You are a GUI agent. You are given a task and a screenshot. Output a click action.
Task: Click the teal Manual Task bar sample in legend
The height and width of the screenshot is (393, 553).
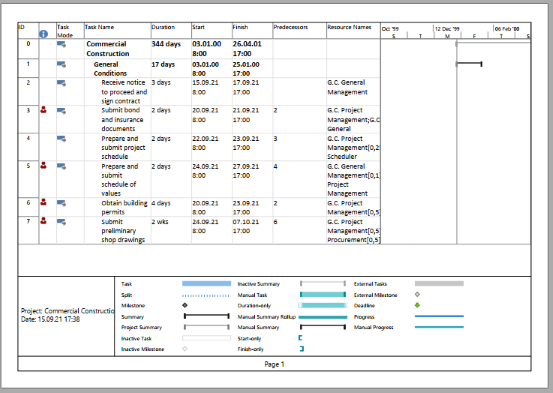[323, 295]
